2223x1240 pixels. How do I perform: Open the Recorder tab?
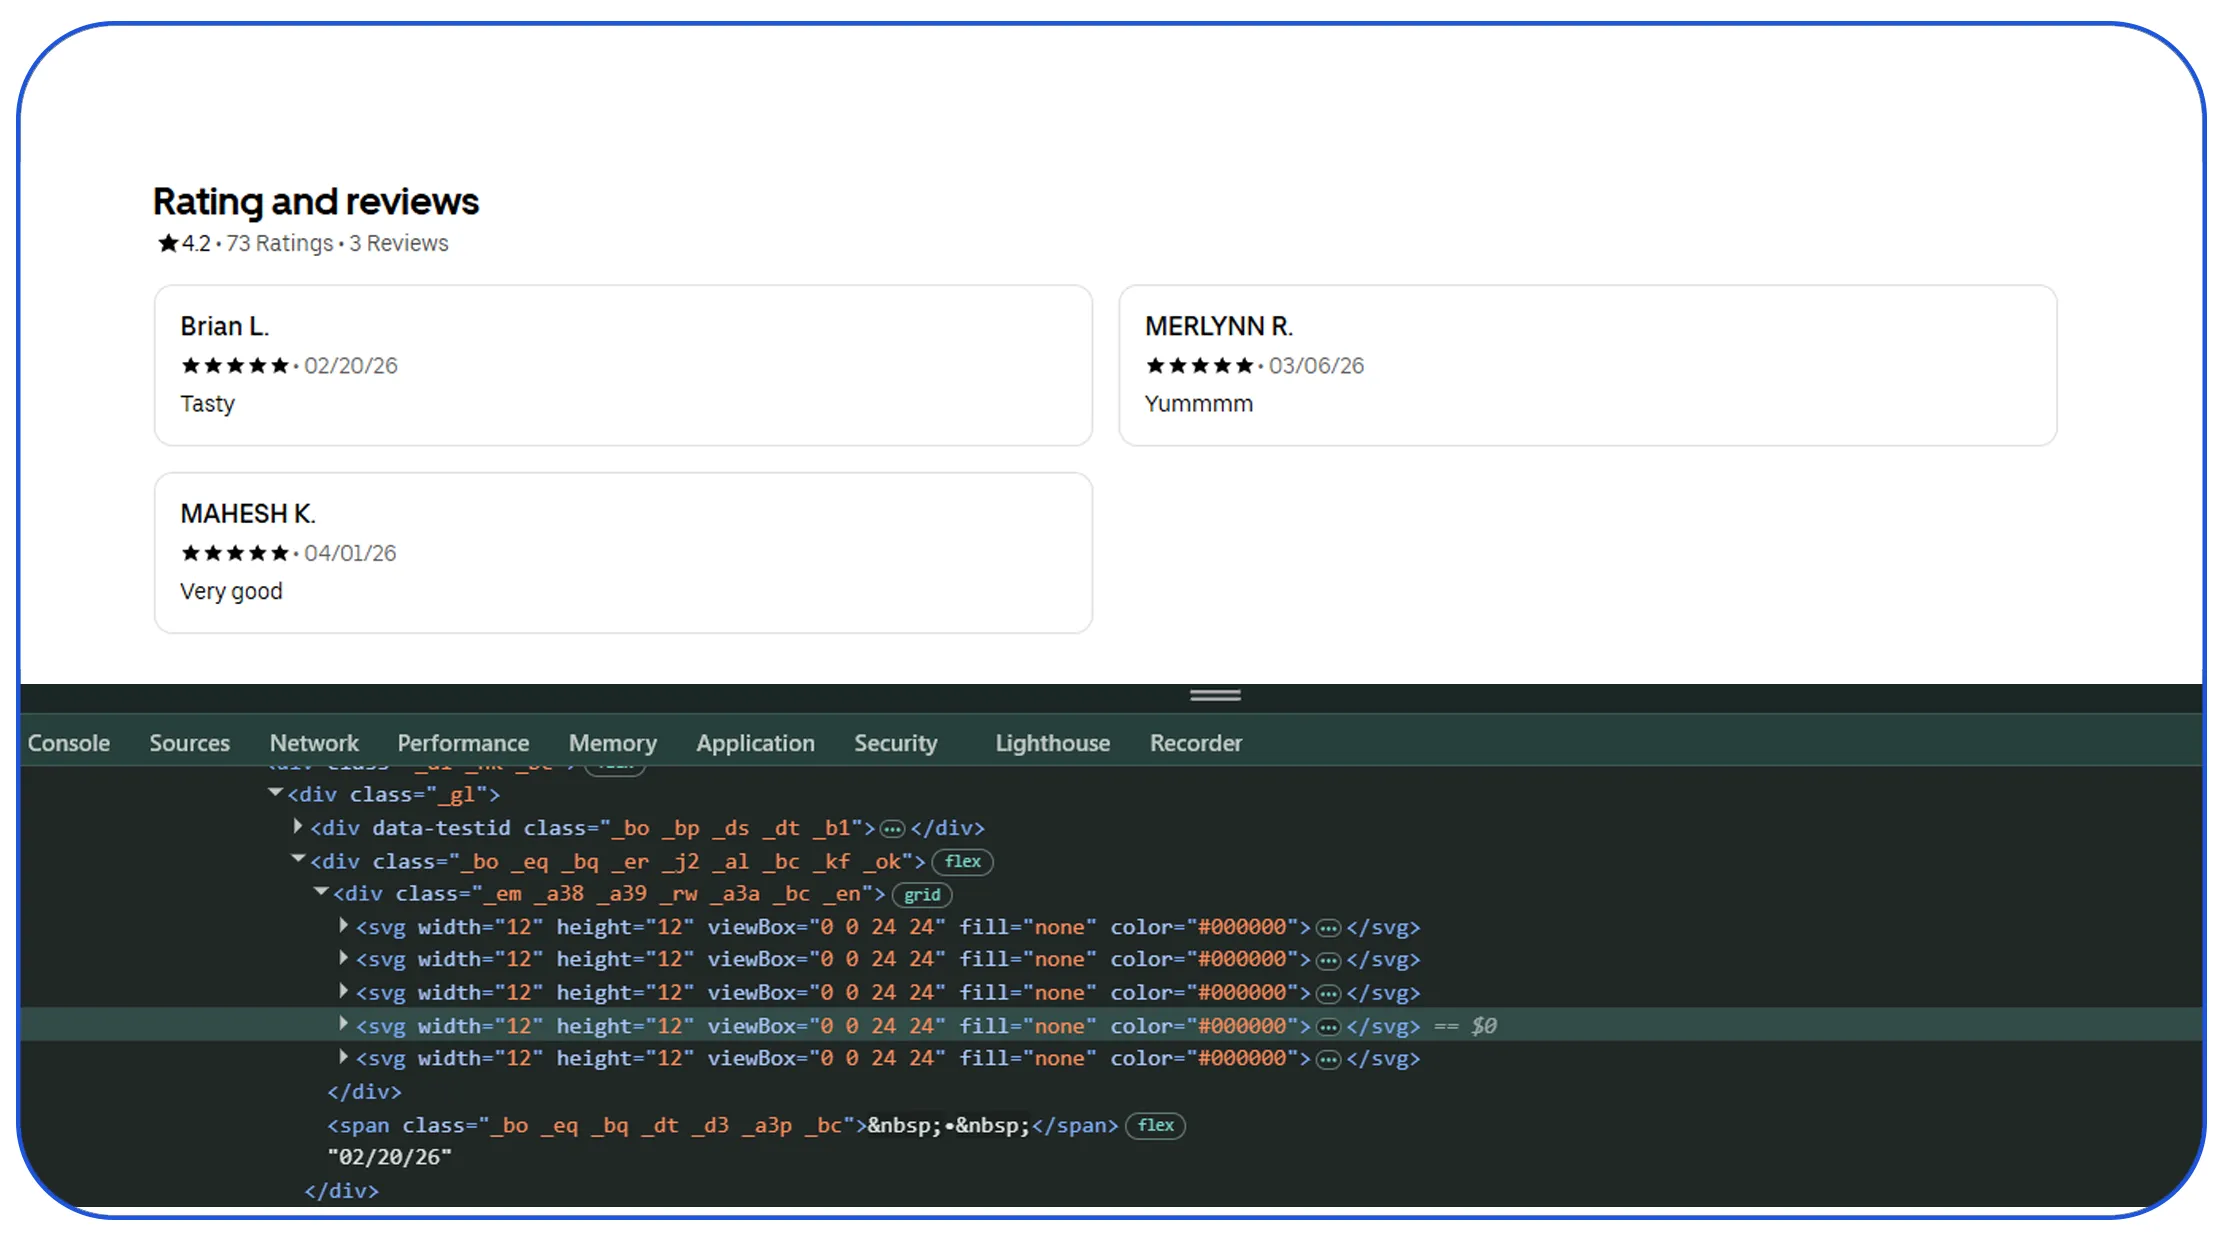pos(1195,743)
